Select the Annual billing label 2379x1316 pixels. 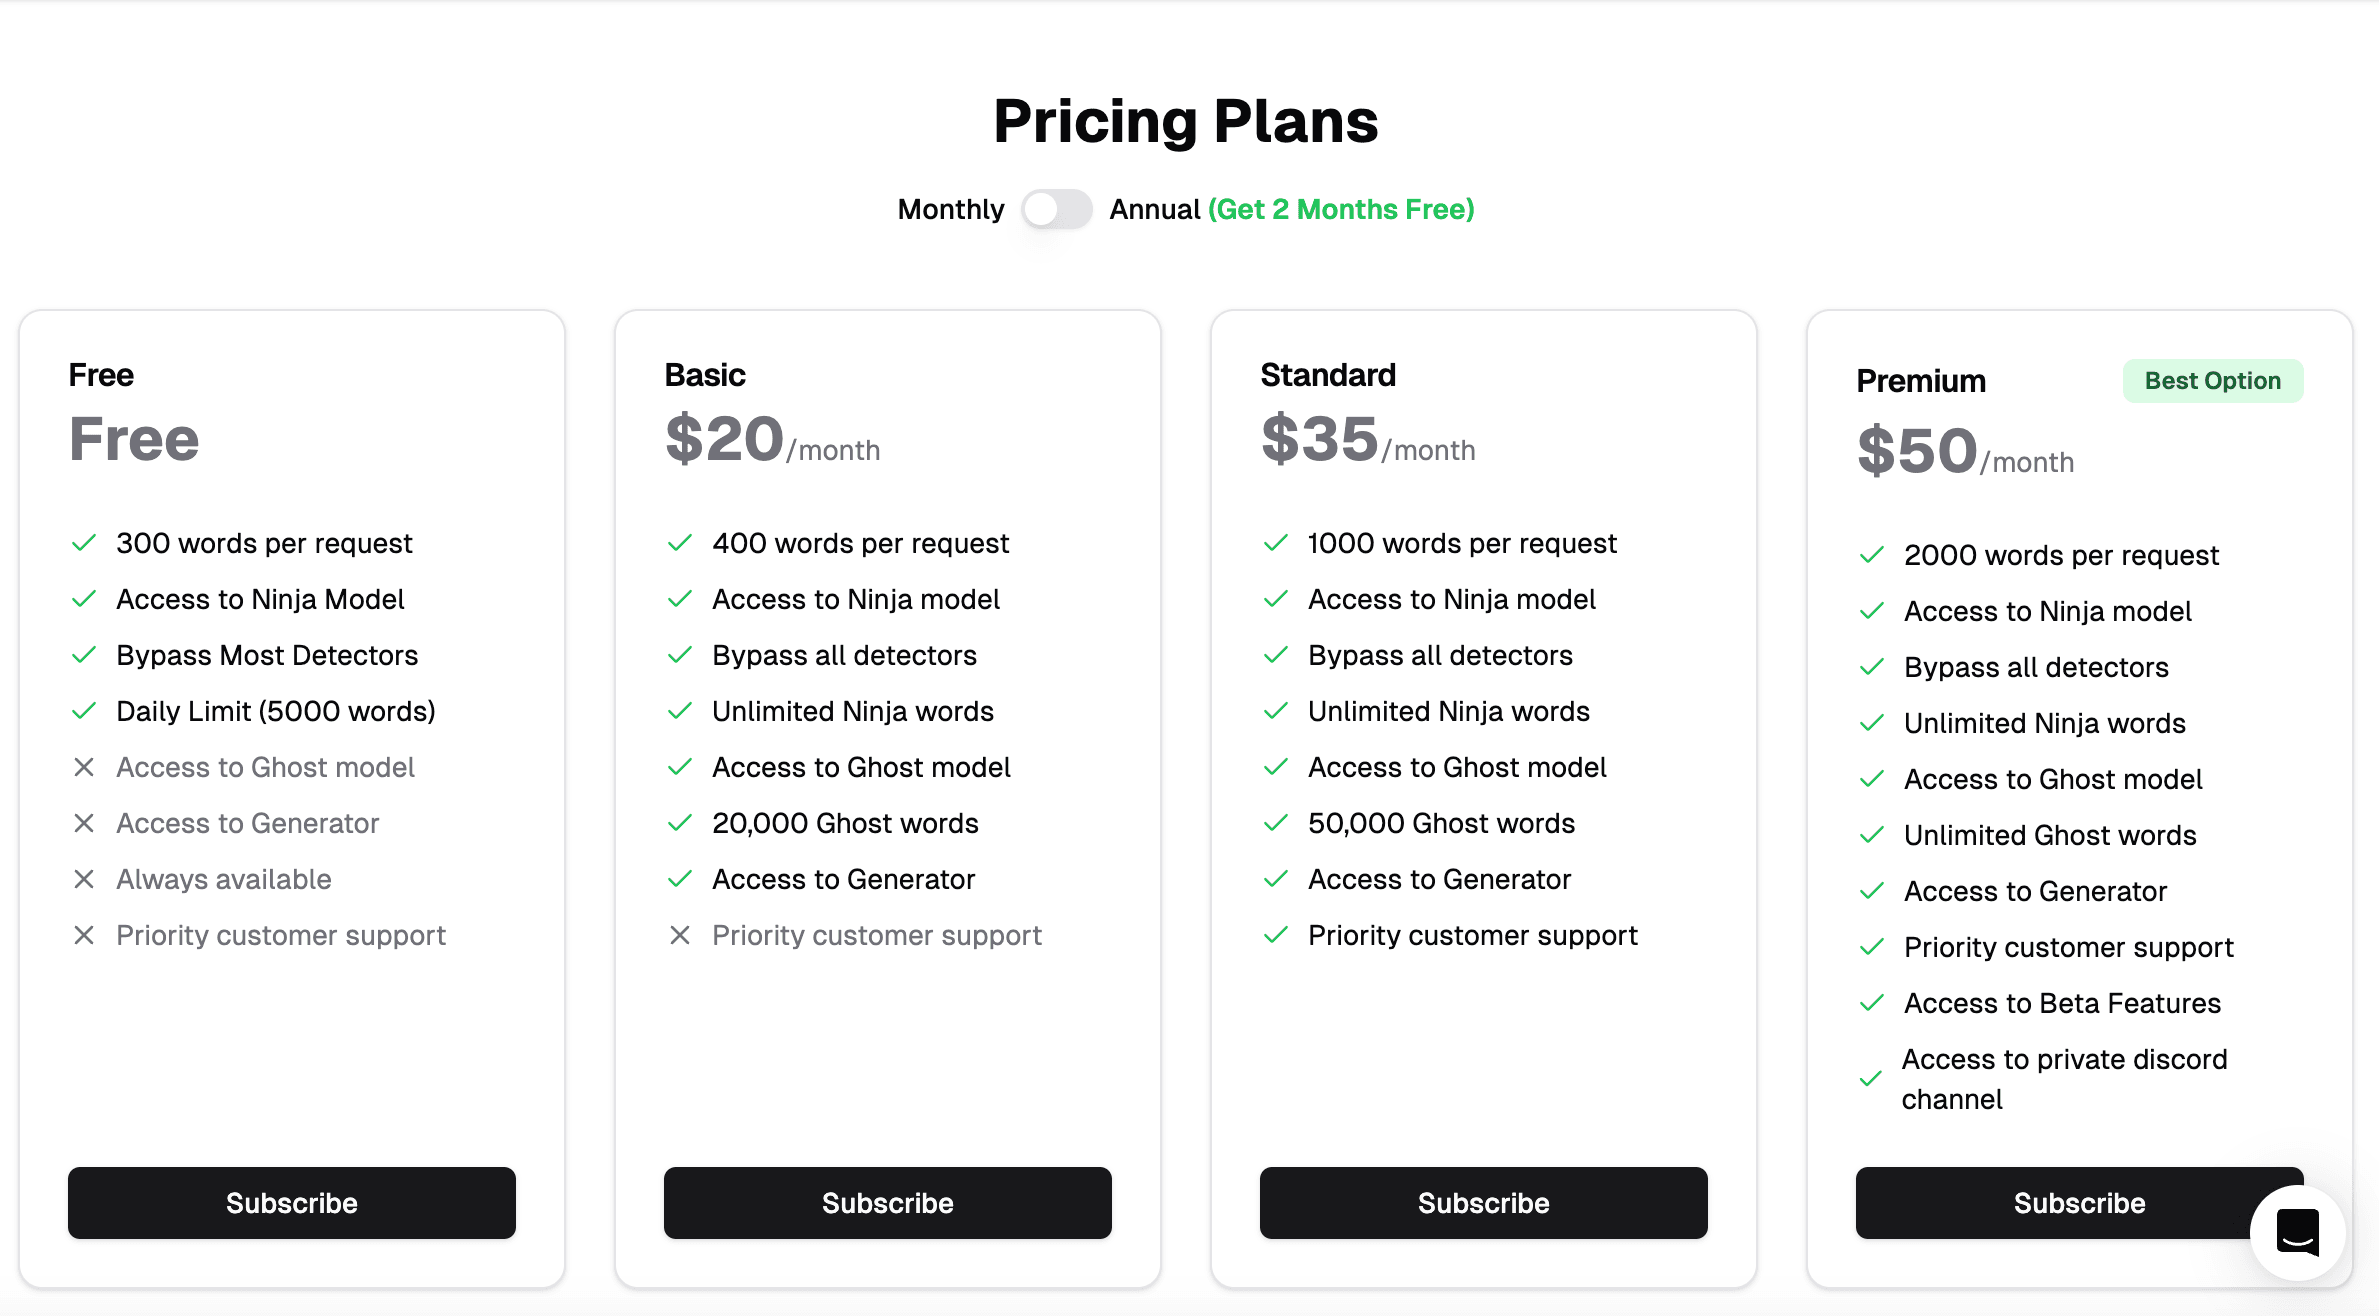pyautogui.click(x=1154, y=209)
